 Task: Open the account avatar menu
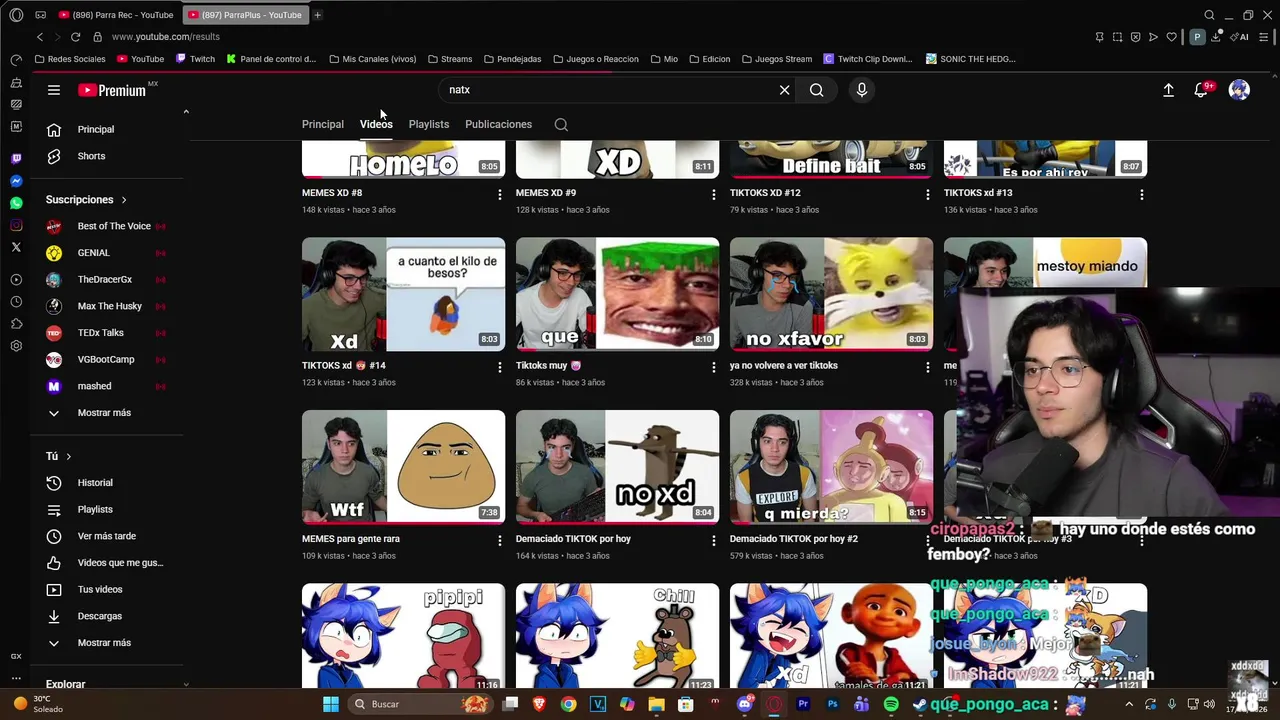coord(1239,90)
